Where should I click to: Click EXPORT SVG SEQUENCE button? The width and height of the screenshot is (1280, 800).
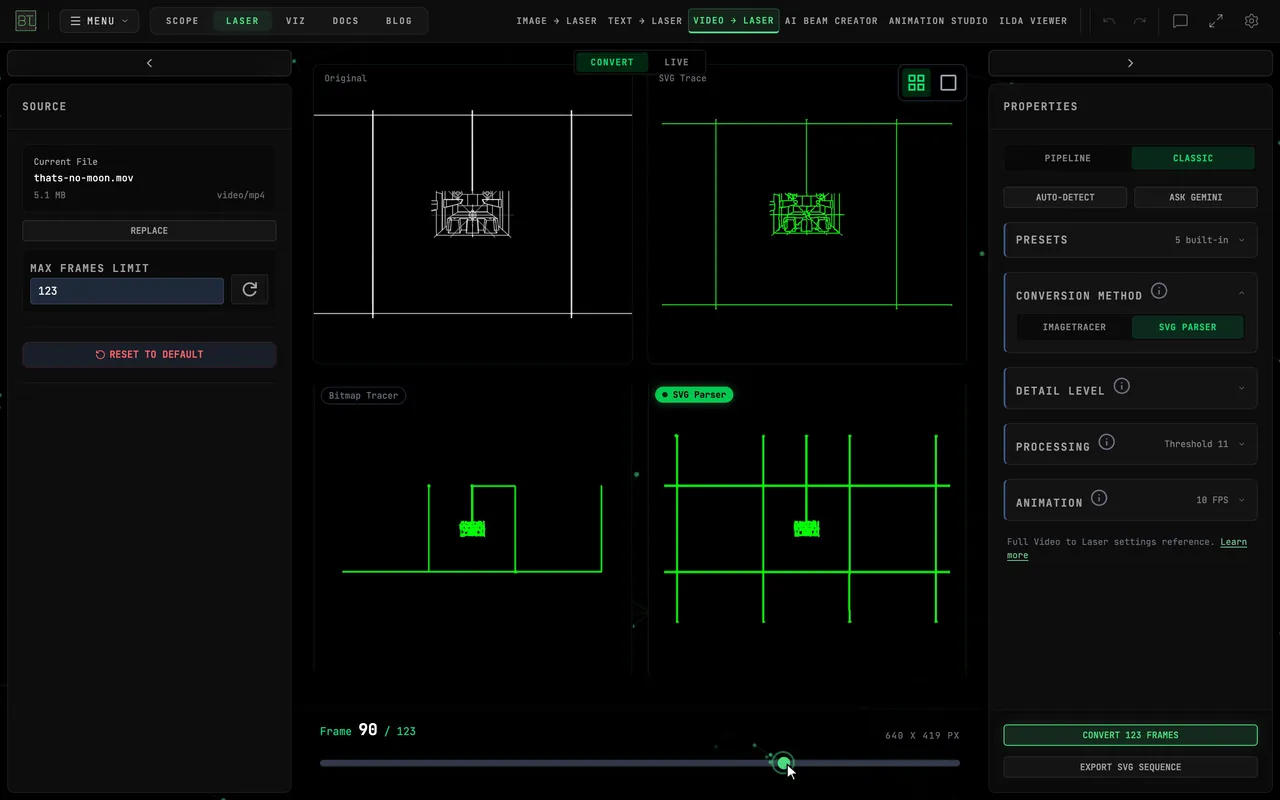[1130, 767]
